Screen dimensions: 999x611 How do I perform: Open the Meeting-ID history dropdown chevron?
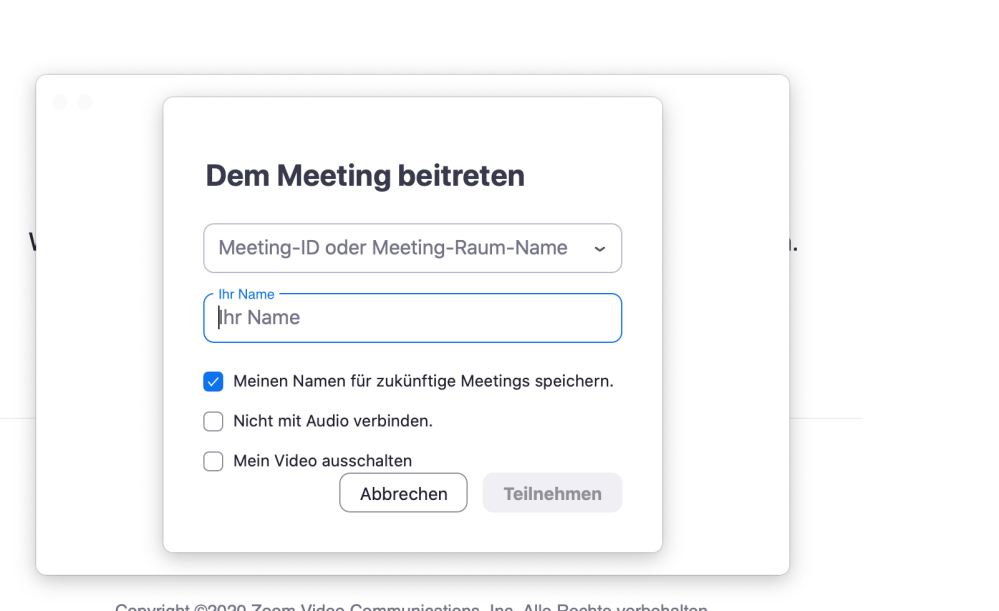[599, 249]
